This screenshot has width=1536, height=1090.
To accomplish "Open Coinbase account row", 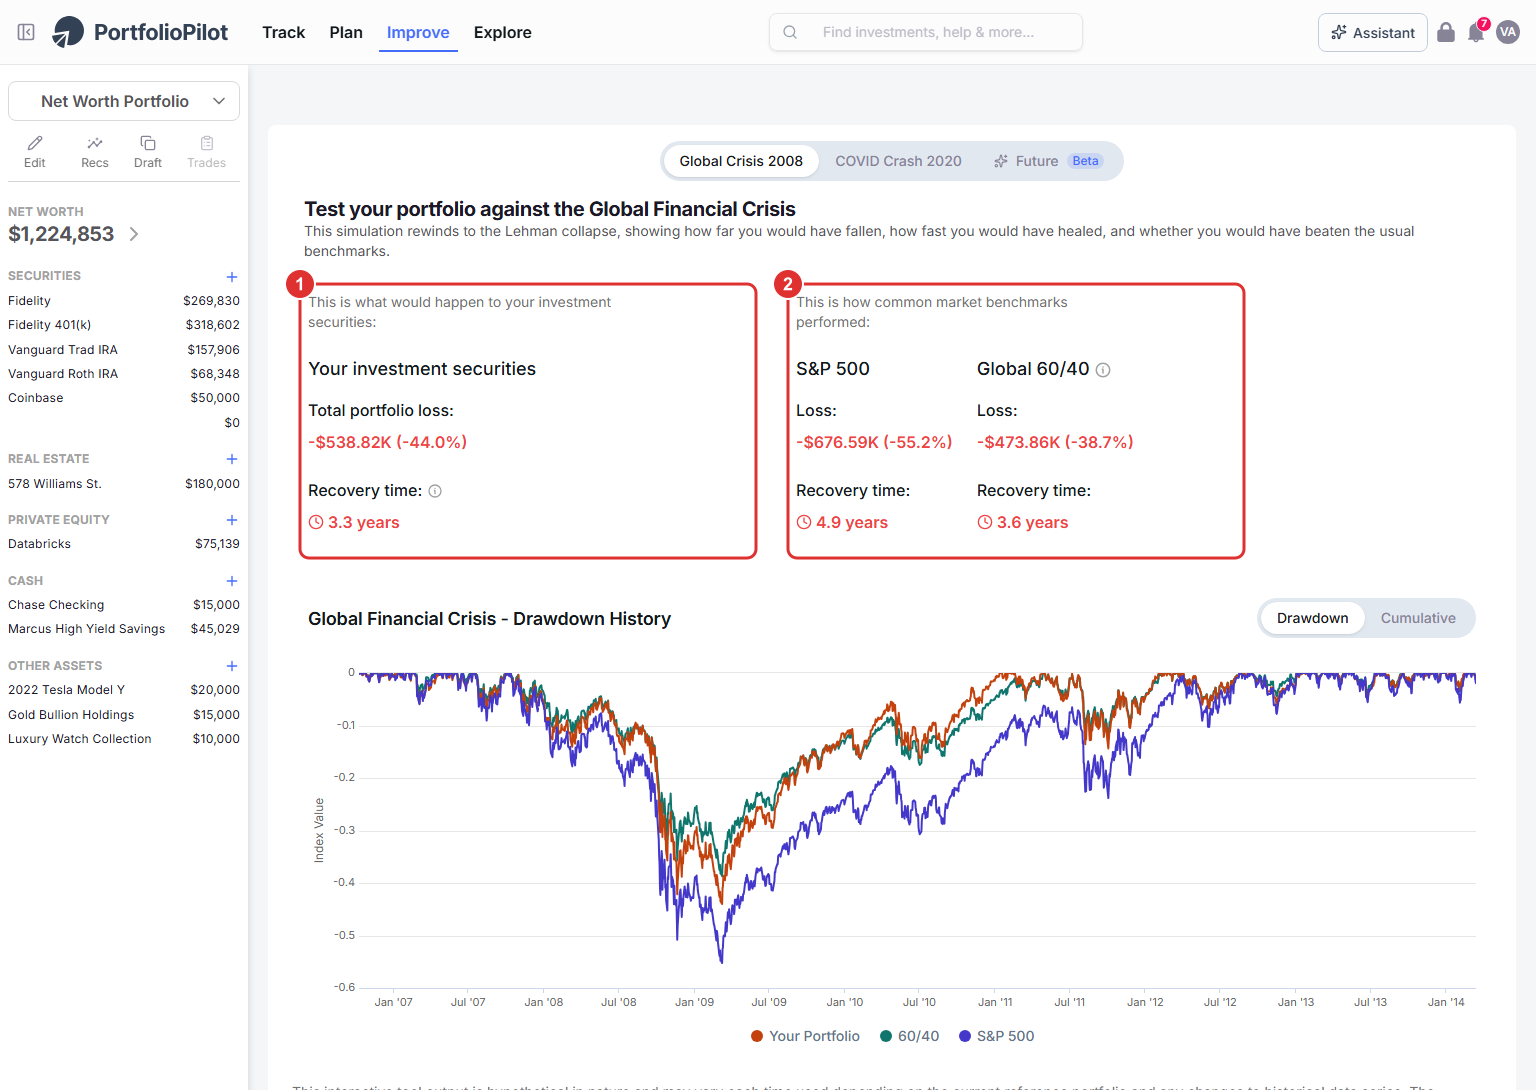I will (124, 398).
